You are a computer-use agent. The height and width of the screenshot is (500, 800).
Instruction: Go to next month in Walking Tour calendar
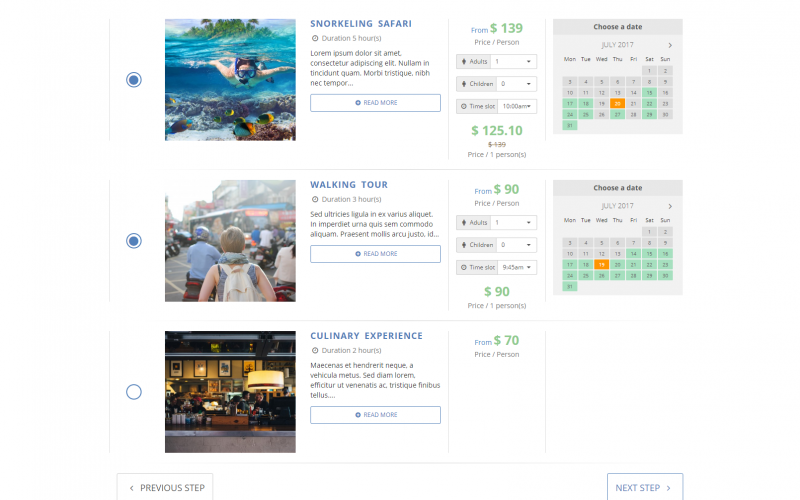tap(670, 206)
